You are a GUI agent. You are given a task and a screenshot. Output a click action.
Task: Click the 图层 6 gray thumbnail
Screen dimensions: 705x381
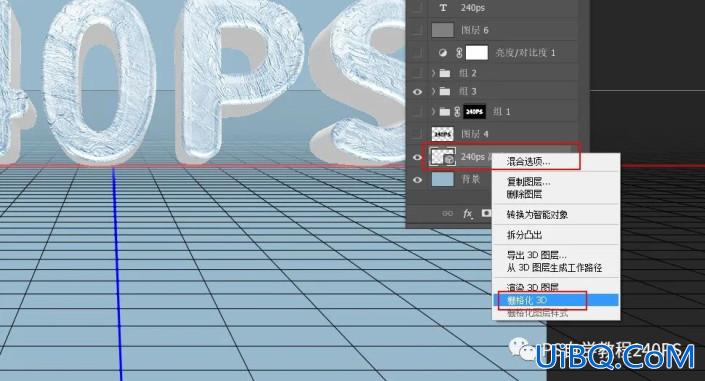[442, 30]
